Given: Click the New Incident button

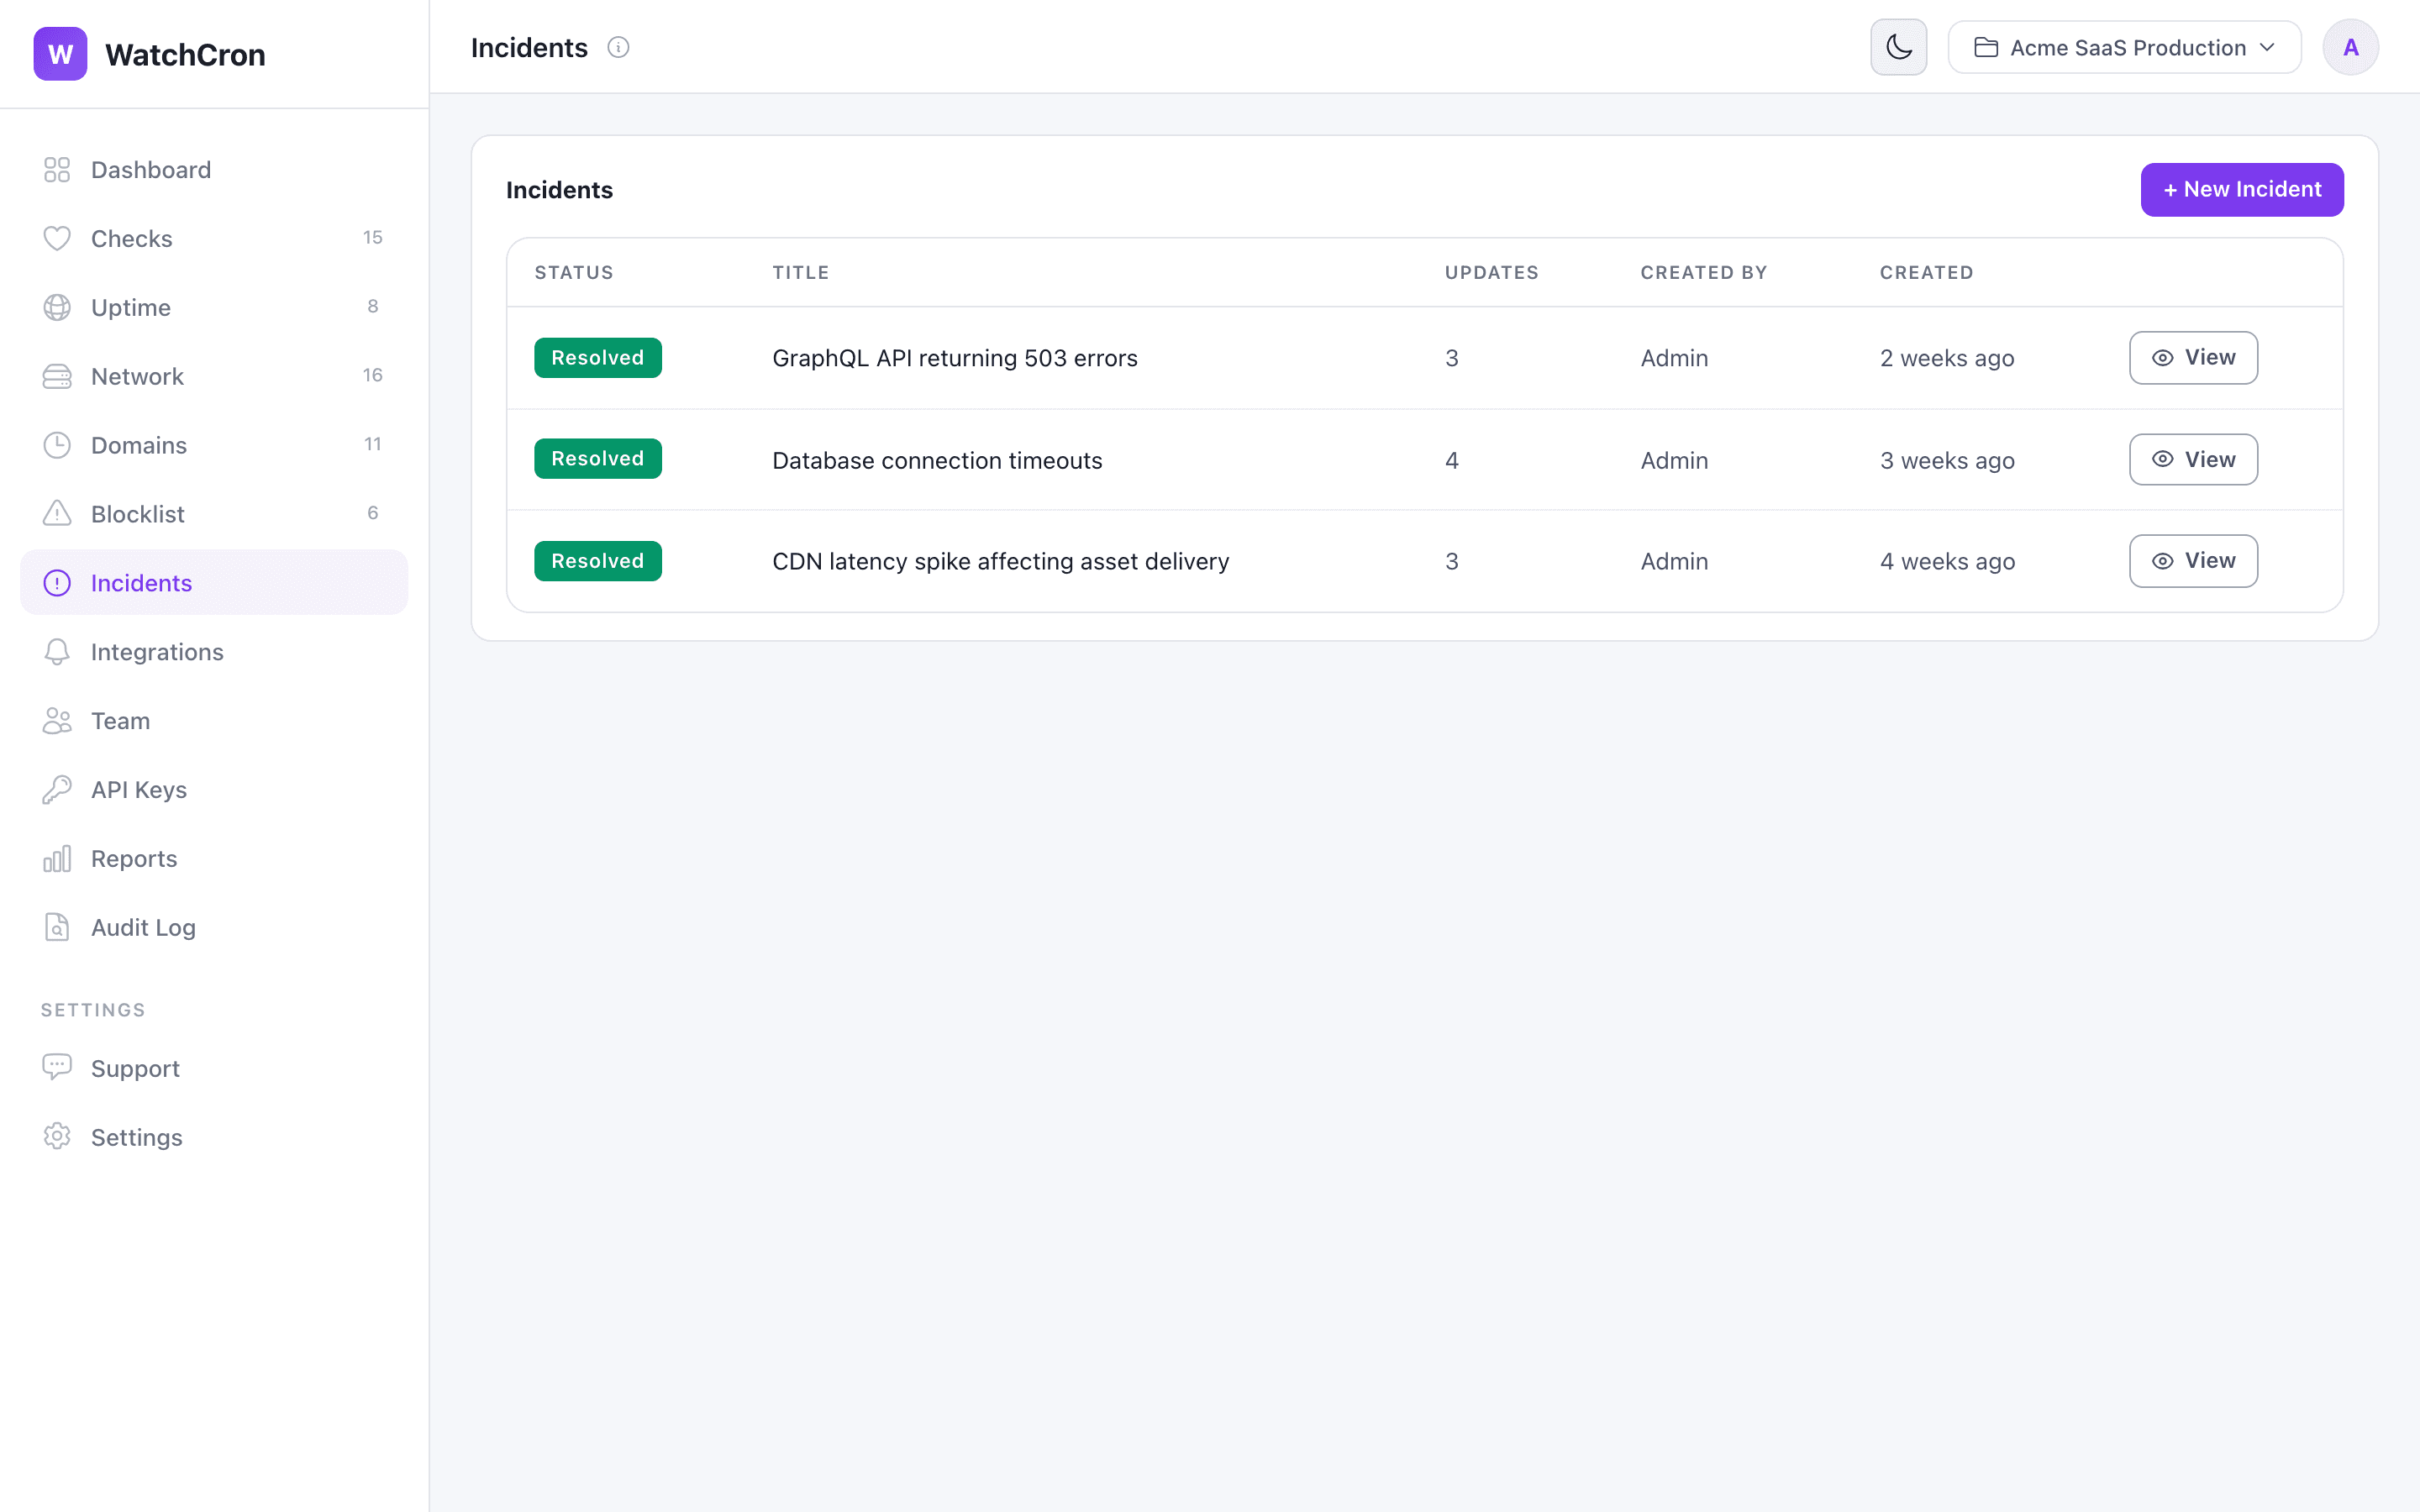Looking at the screenshot, I should click(x=2241, y=190).
